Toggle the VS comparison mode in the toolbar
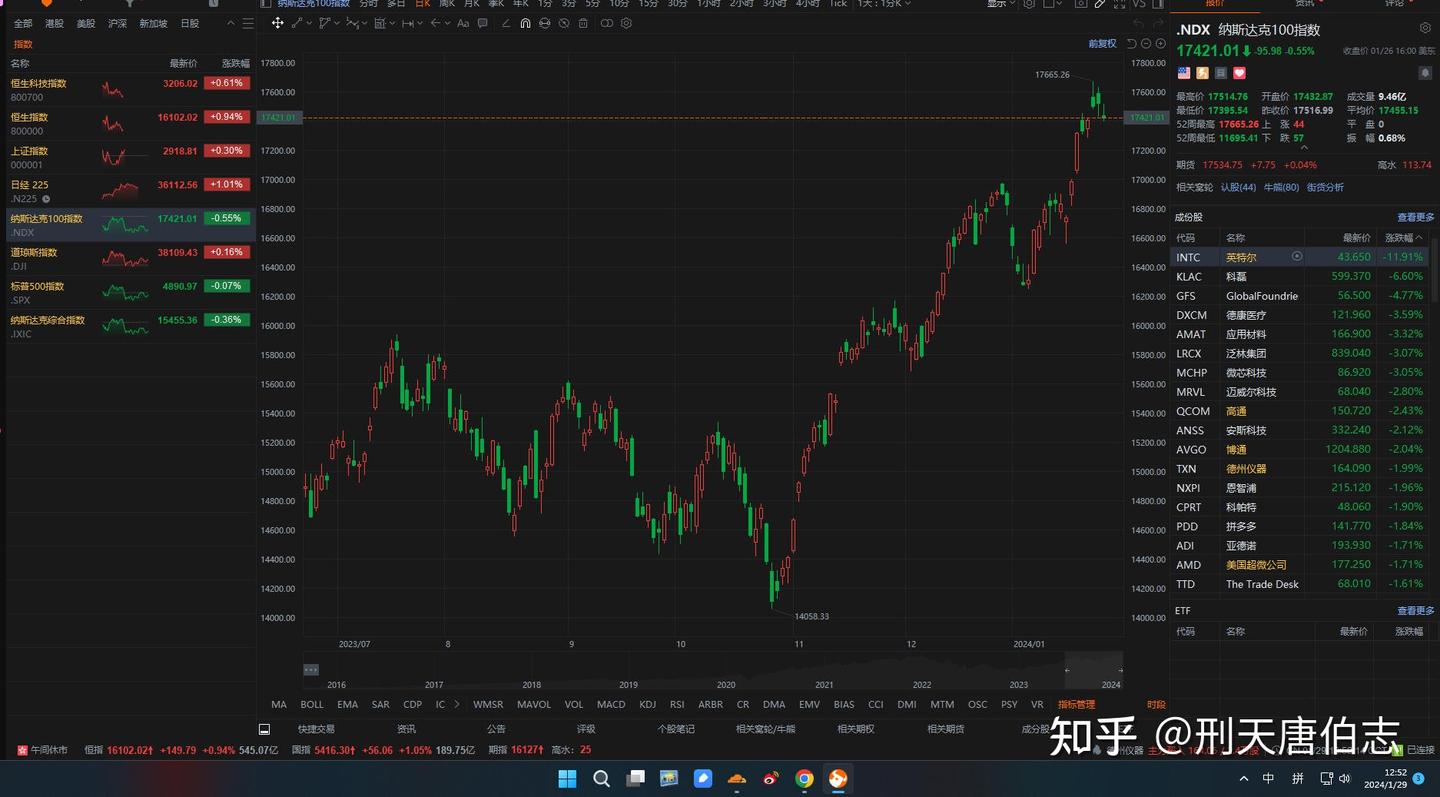 click(x=1139, y=5)
